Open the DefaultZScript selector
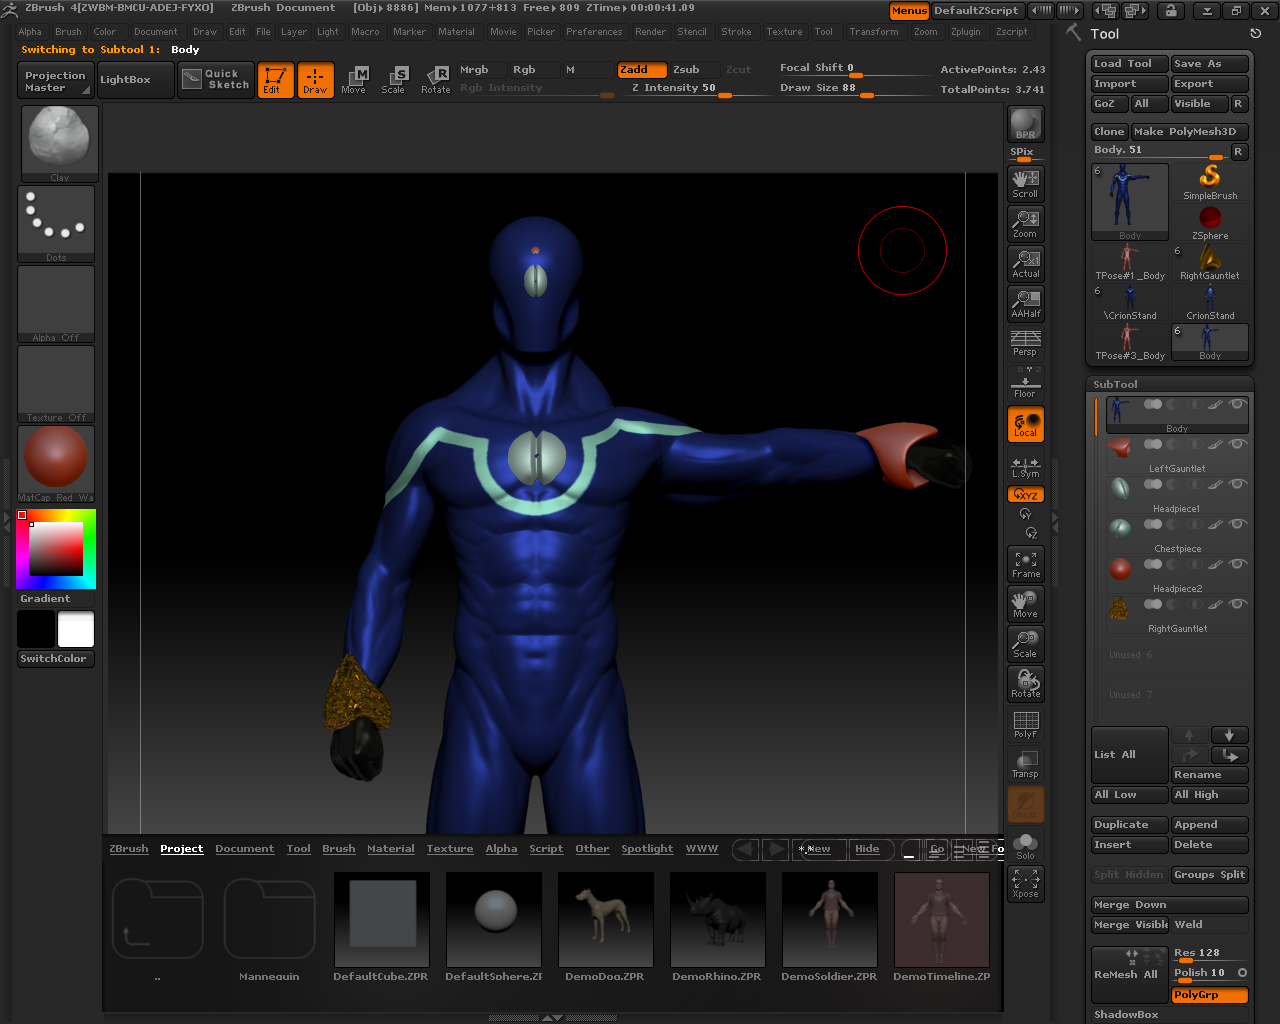The height and width of the screenshot is (1024, 1280). click(978, 11)
